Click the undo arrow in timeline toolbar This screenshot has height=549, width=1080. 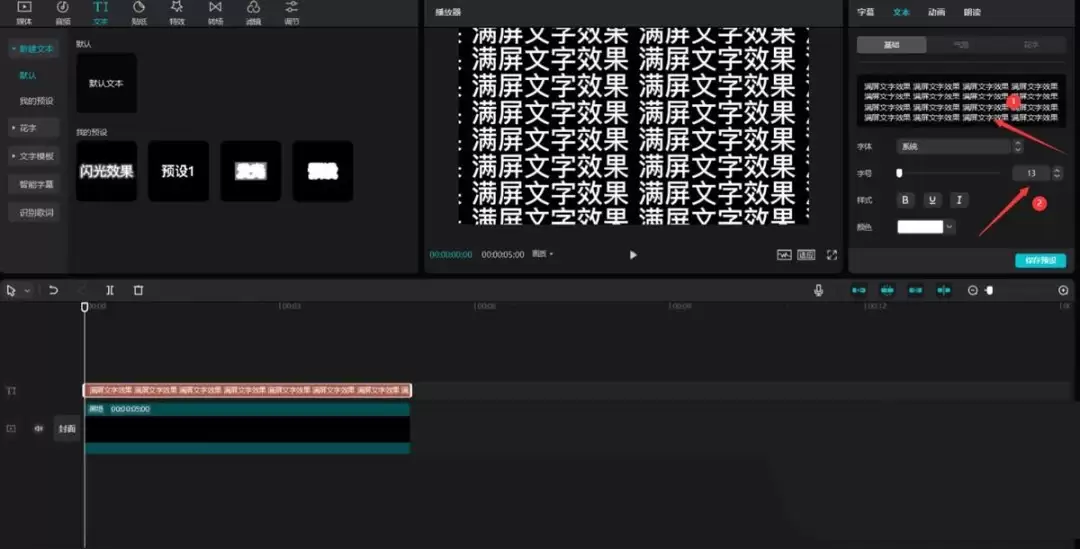click(x=53, y=291)
